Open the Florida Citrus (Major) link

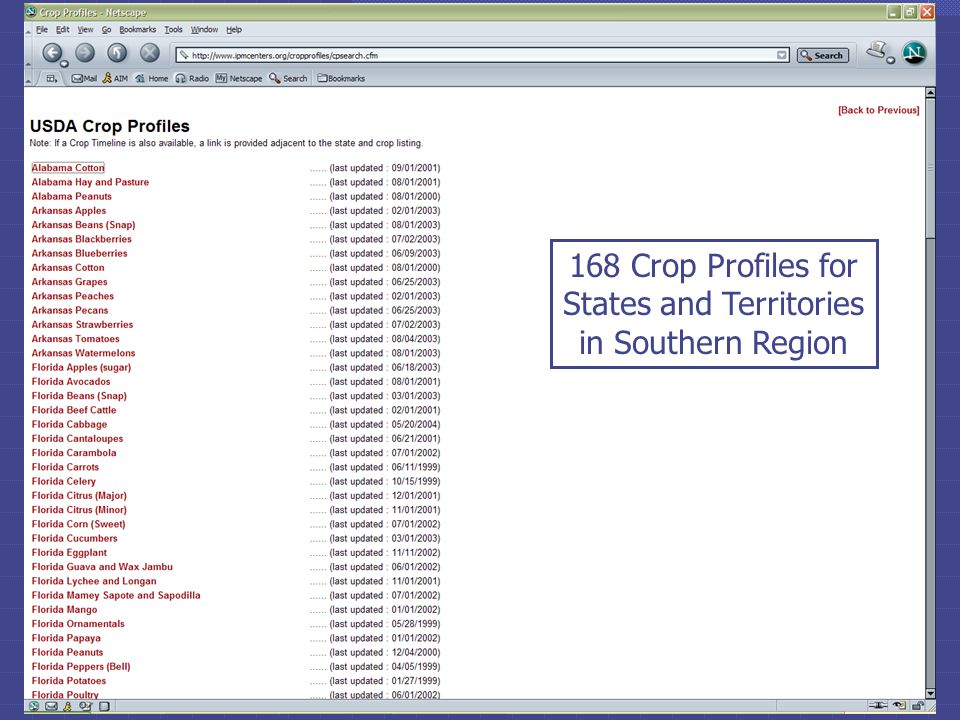tap(79, 495)
